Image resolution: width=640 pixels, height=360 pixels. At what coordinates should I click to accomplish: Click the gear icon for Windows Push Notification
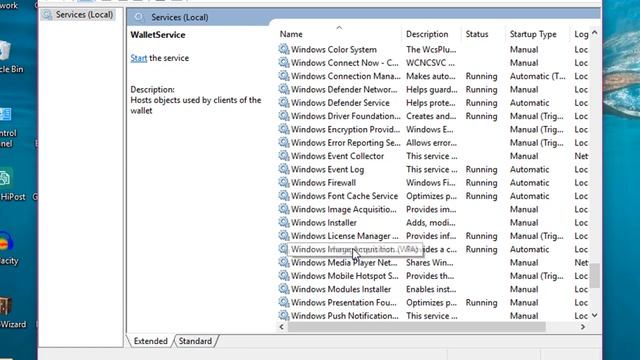[x=284, y=315]
